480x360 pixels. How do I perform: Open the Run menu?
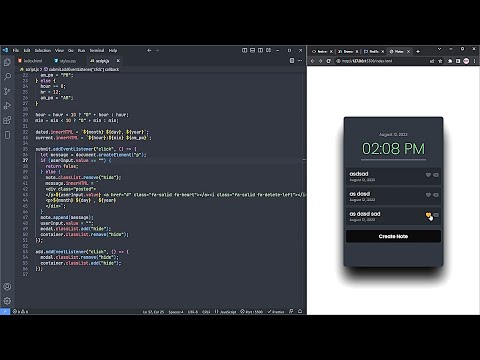(x=81, y=50)
